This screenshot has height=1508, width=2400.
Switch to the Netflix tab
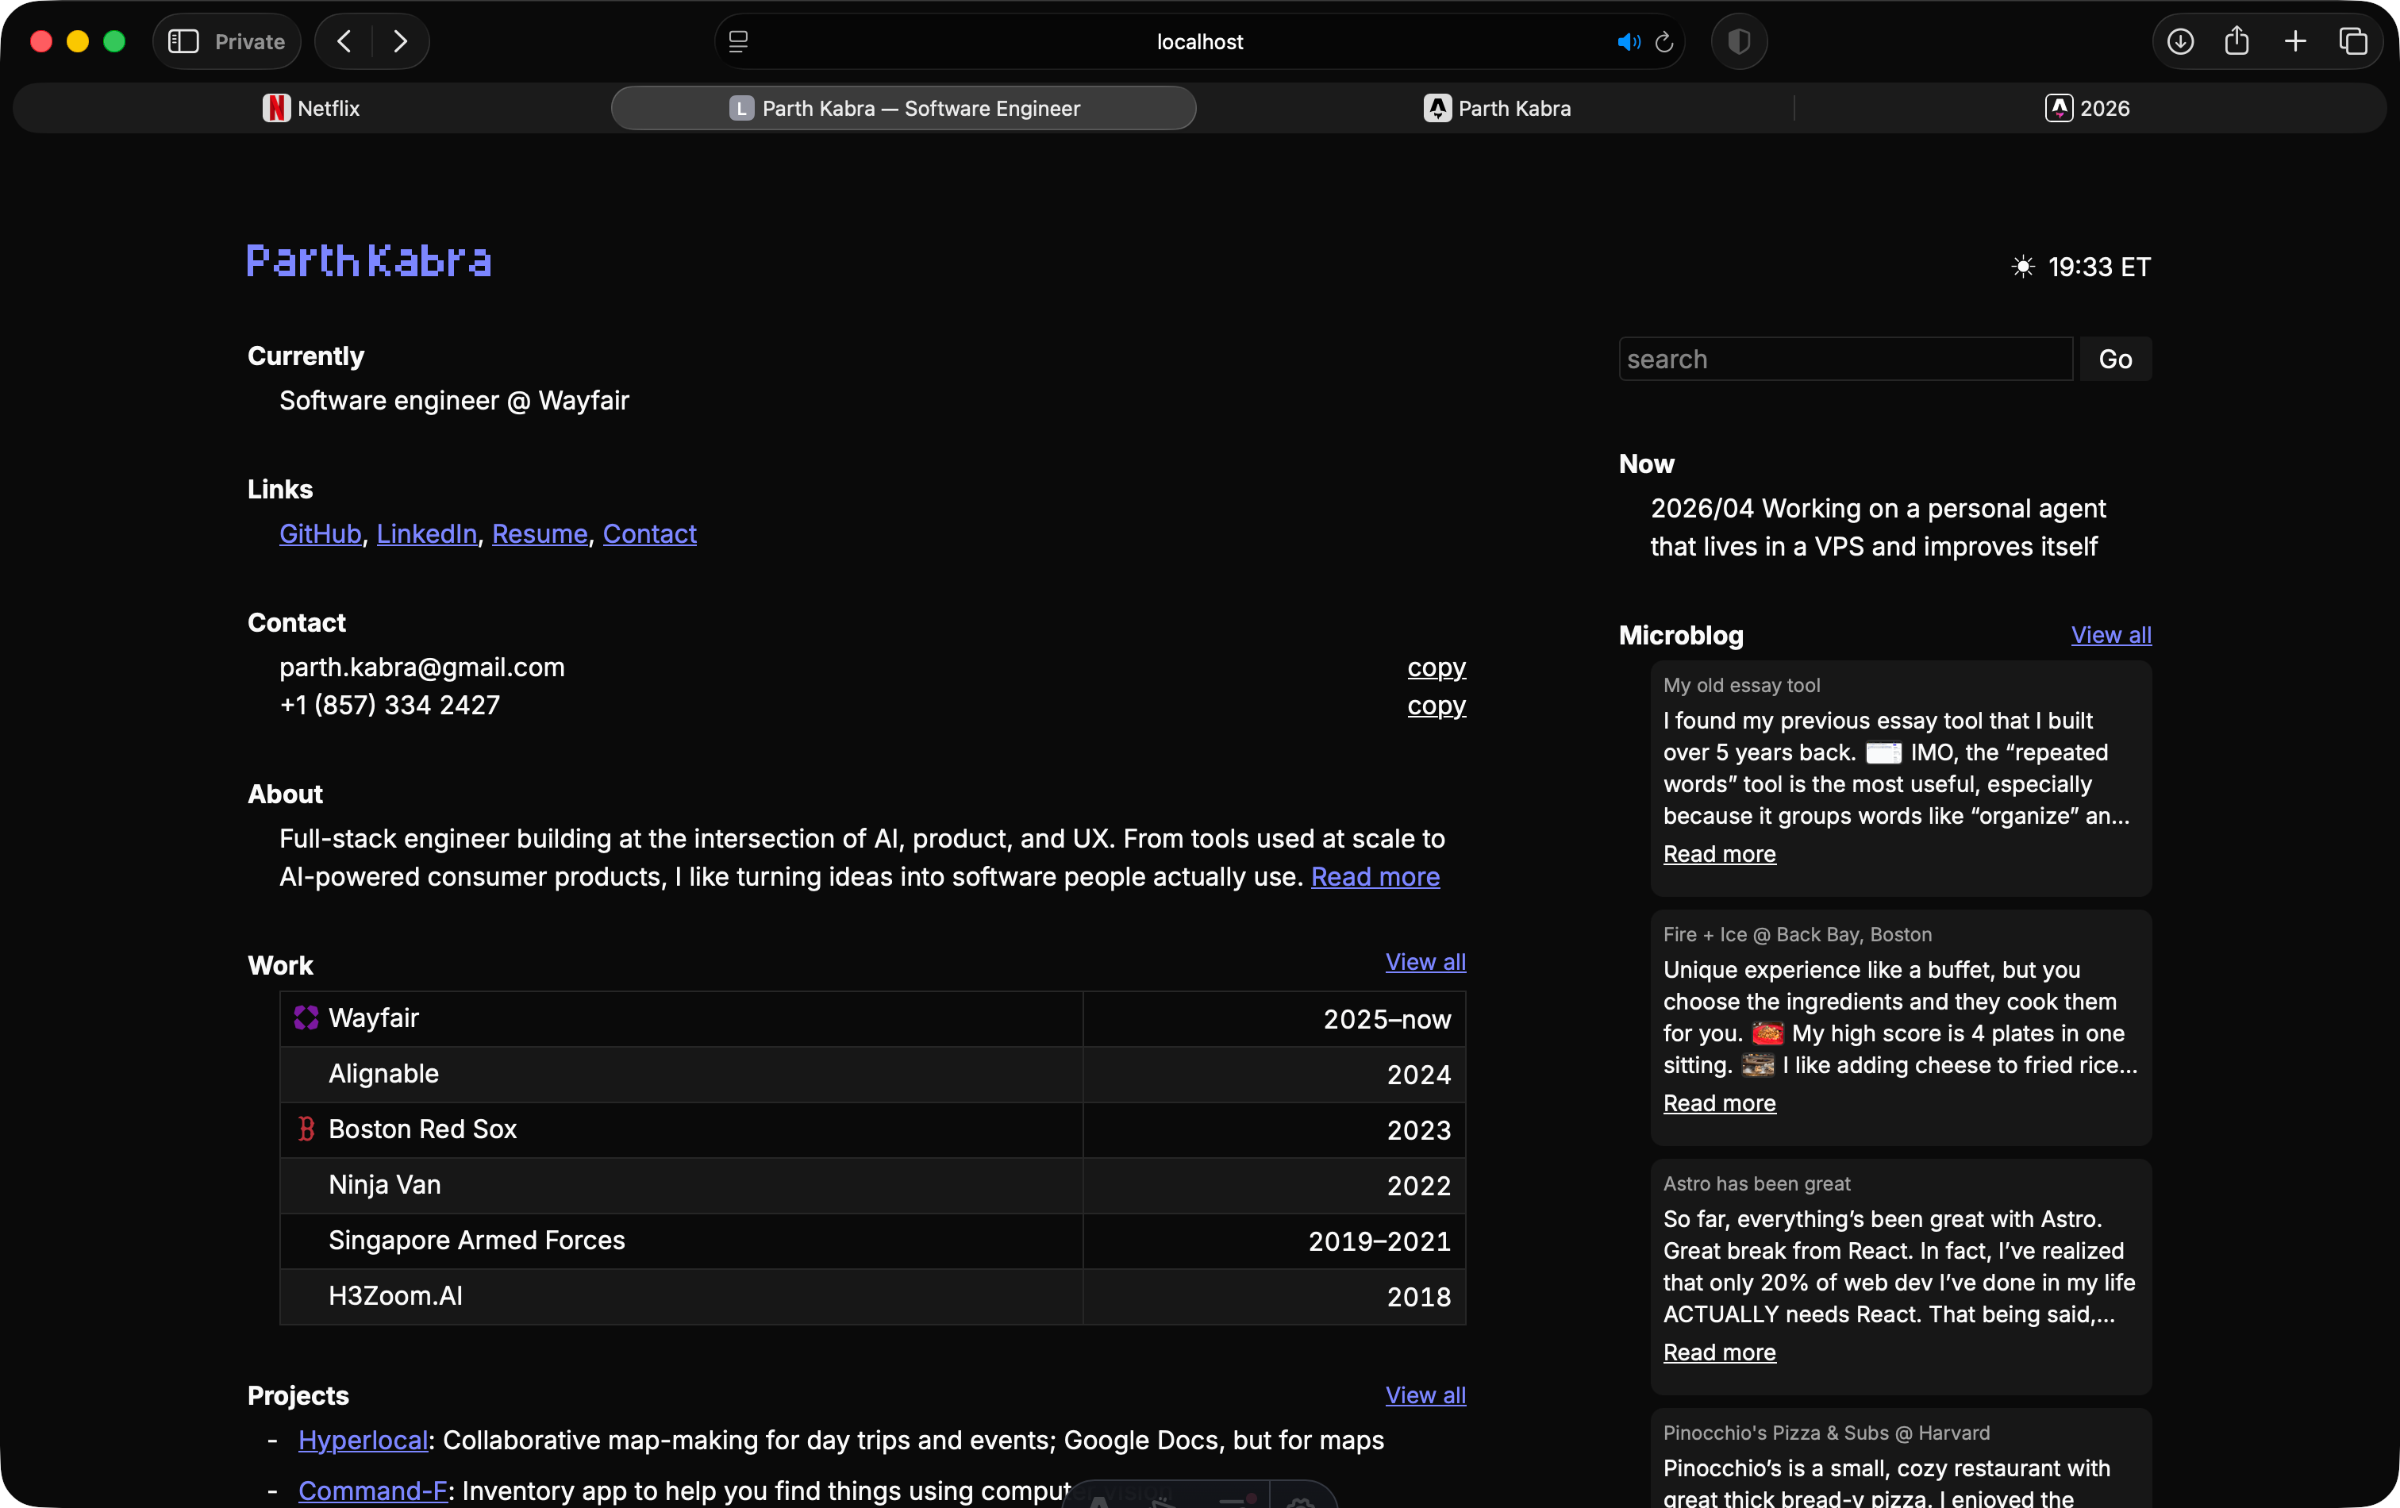(311, 108)
